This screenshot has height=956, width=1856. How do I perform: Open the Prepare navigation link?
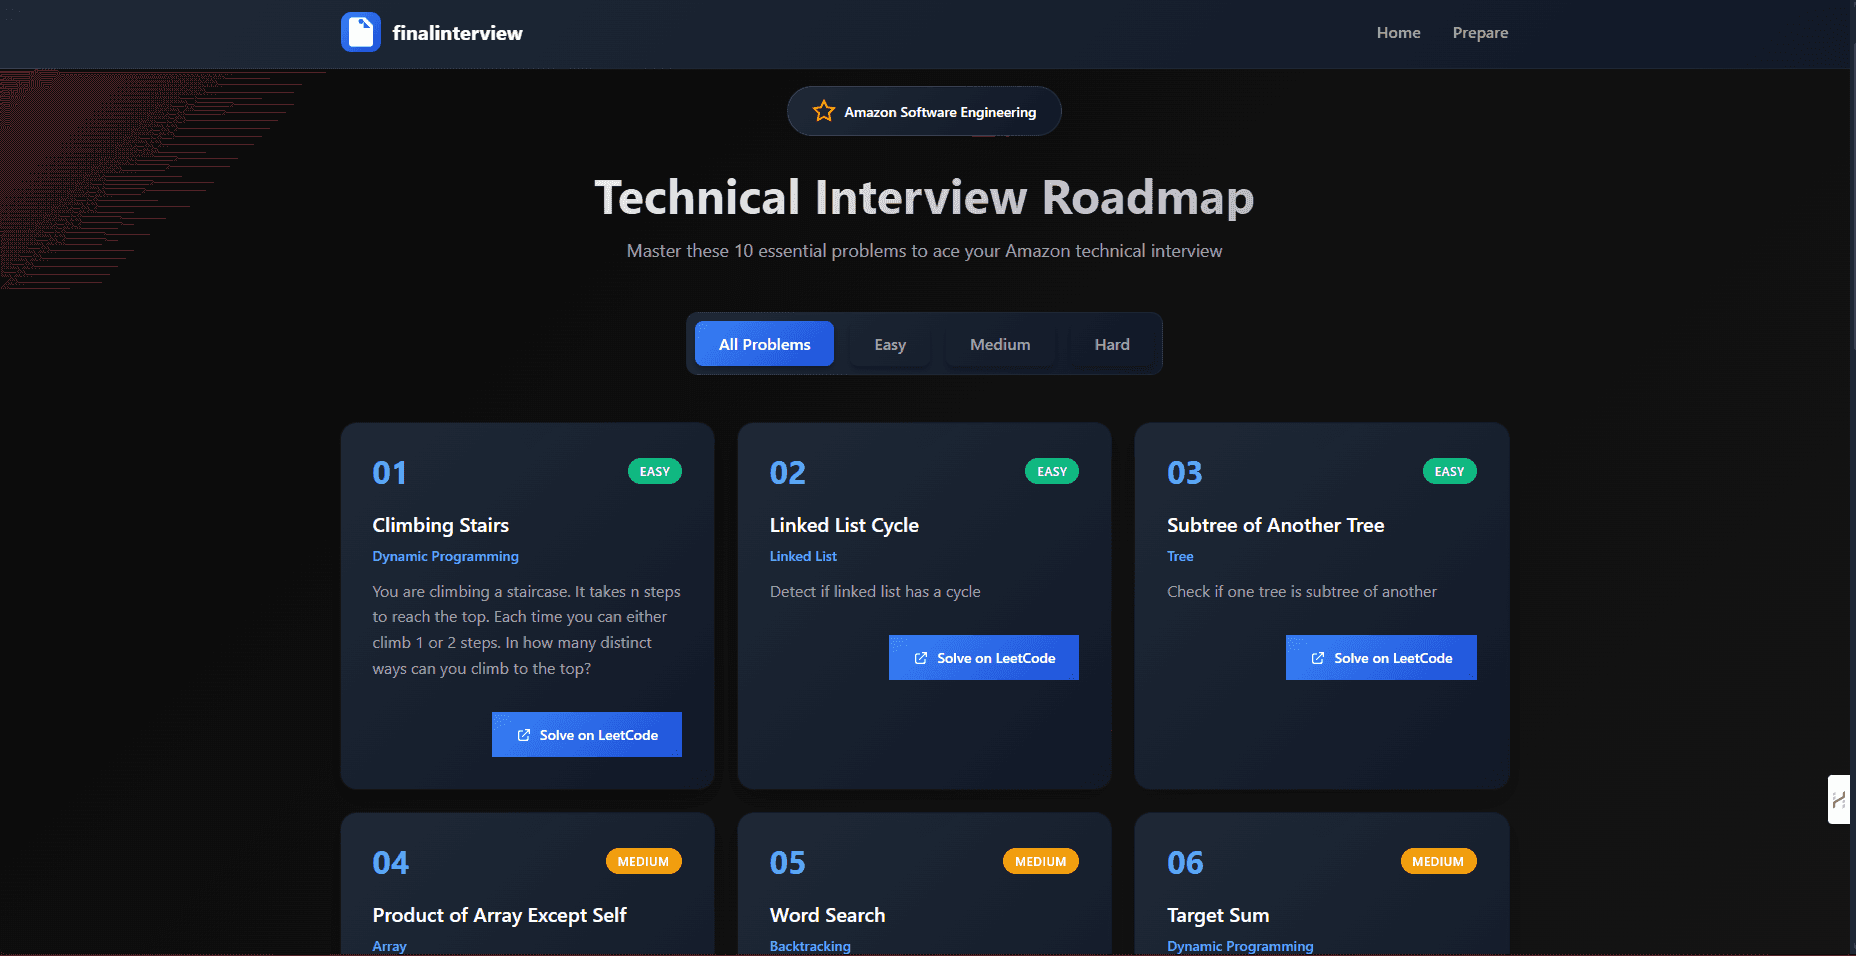[1480, 33]
